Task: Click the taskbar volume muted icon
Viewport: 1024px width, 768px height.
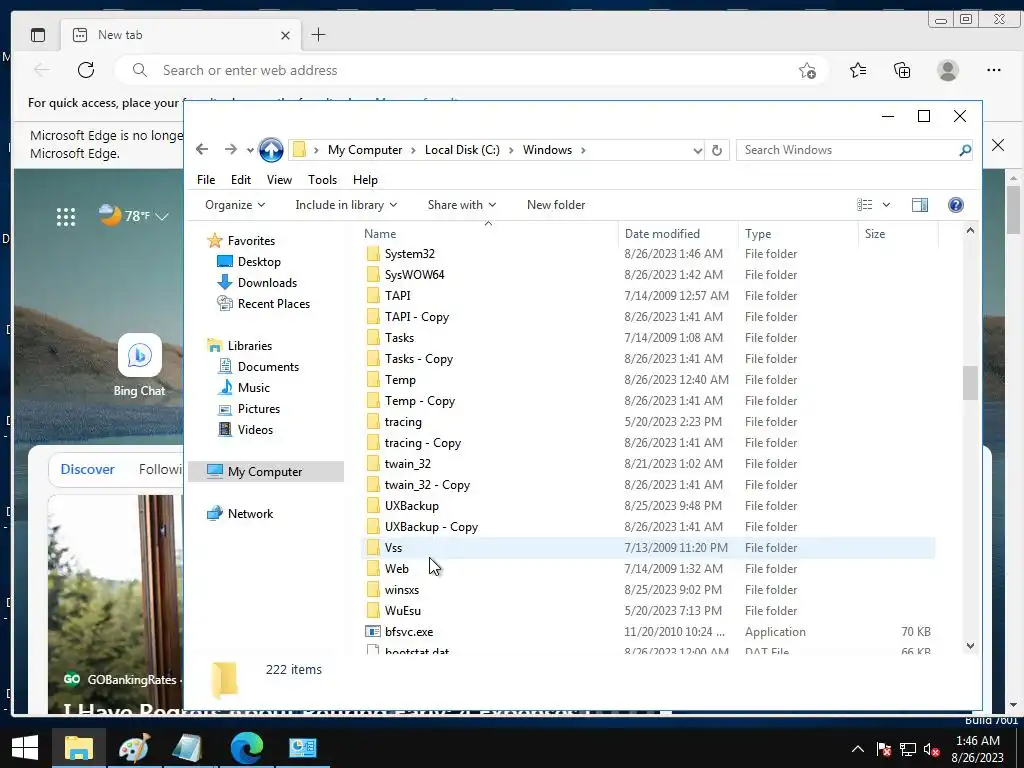Action: 931,750
